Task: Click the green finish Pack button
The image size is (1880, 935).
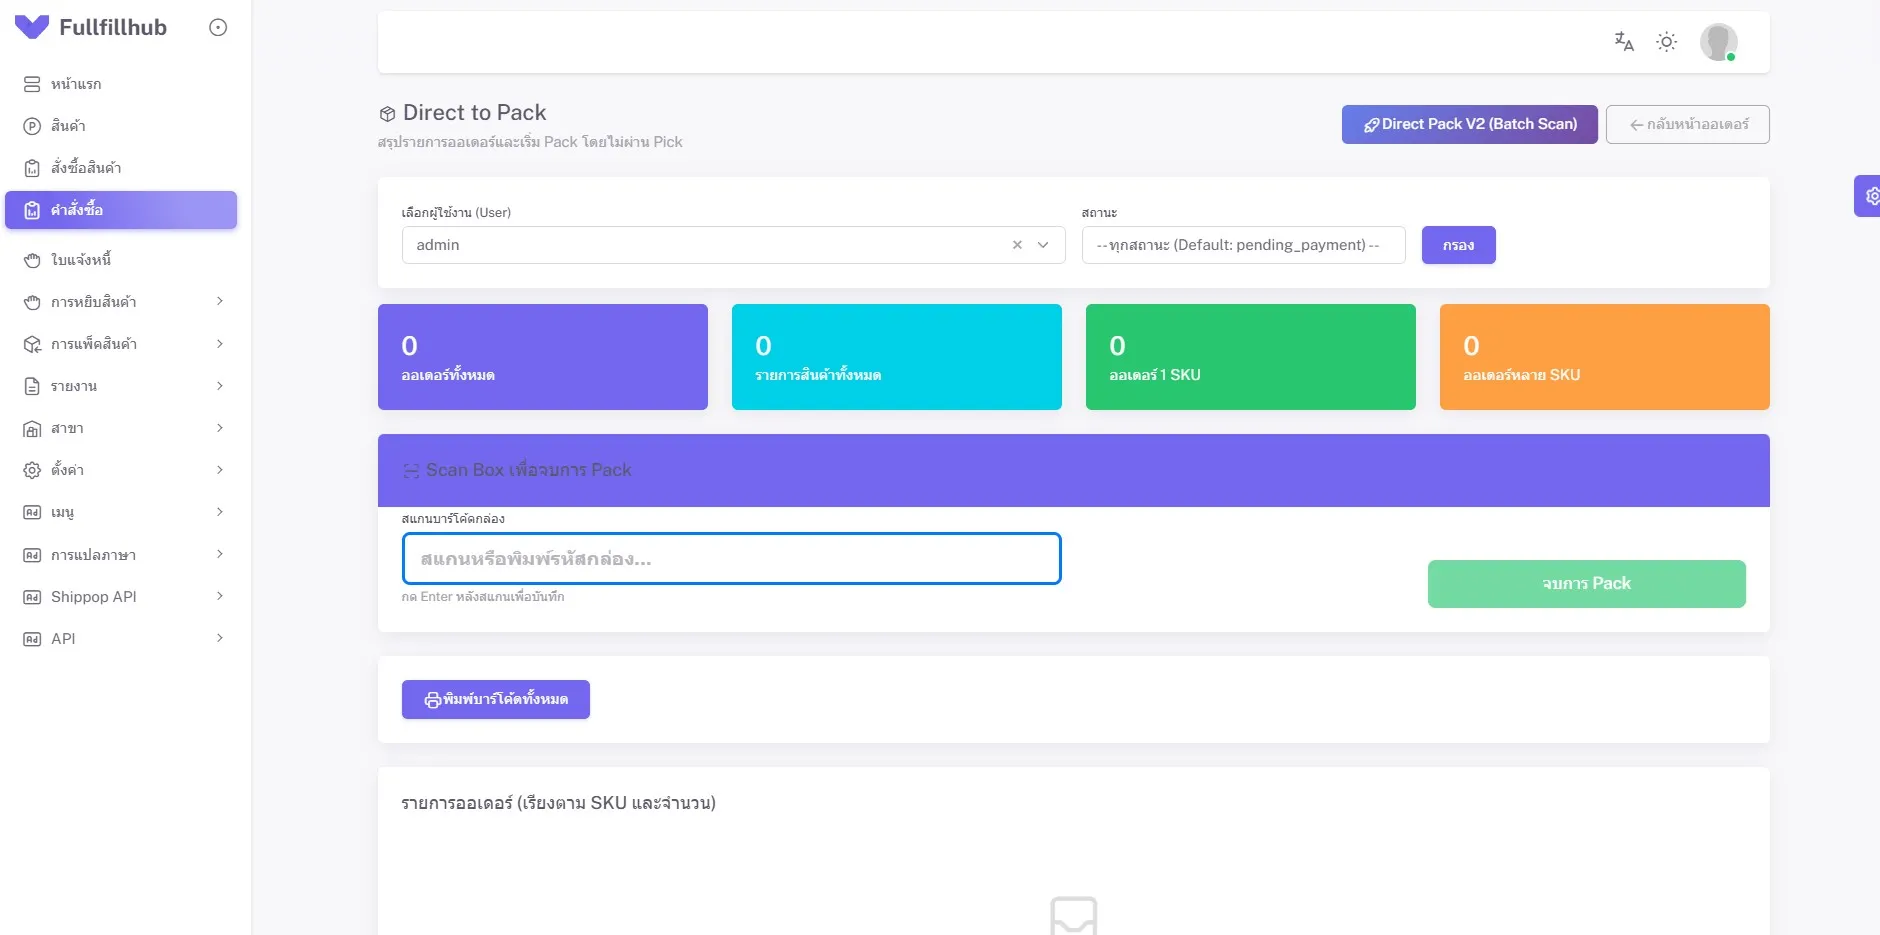Action: pos(1586,584)
